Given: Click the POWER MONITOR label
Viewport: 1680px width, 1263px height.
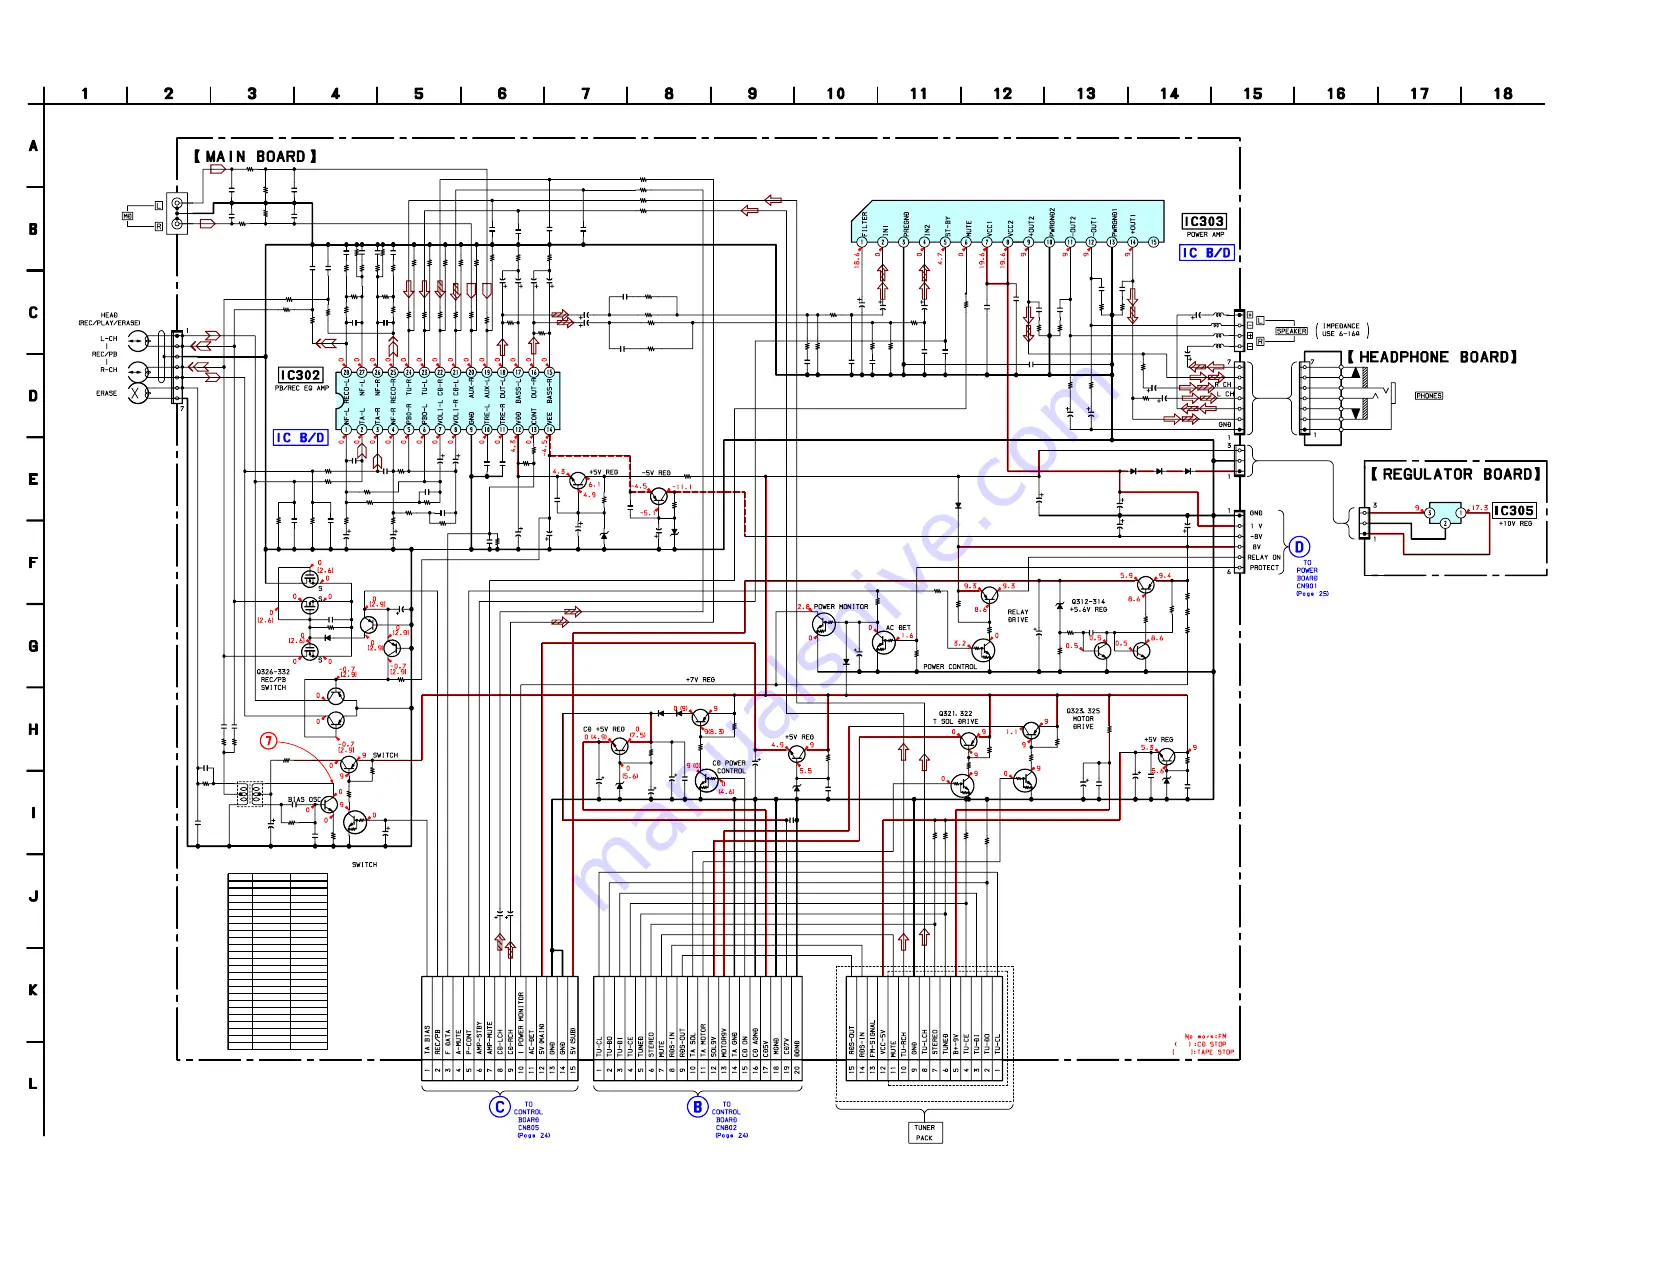Looking at the screenshot, I should click(x=841, y=607).
